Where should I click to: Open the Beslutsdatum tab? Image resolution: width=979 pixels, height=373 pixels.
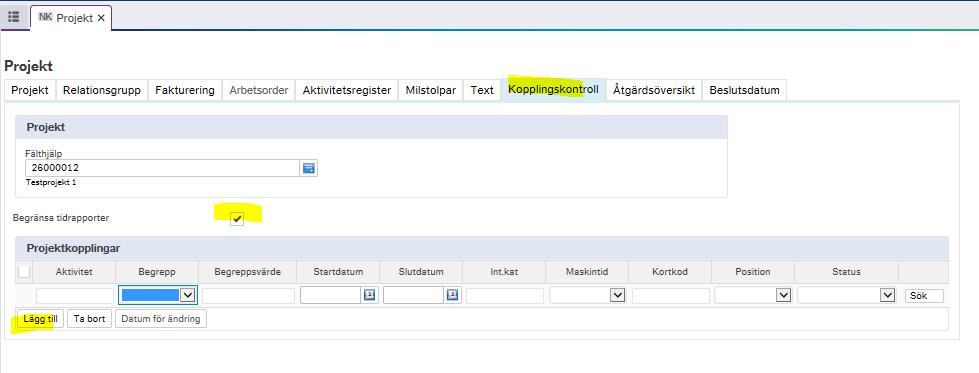744,90
